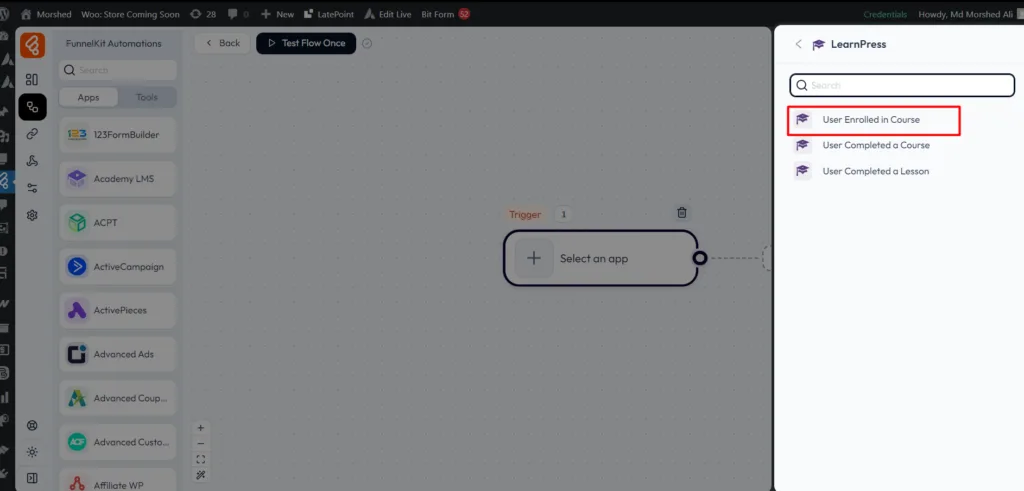Select the active flows icon in sidebar
The width and height of the screenshot is (1024, 491).
32,107
